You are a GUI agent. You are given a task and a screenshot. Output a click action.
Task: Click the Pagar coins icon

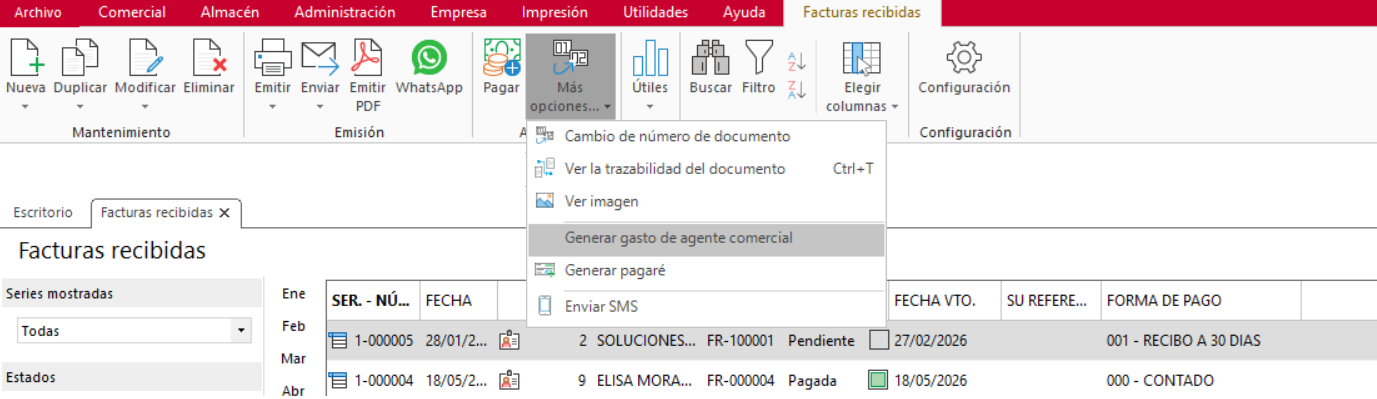click(x=501, y=57)
